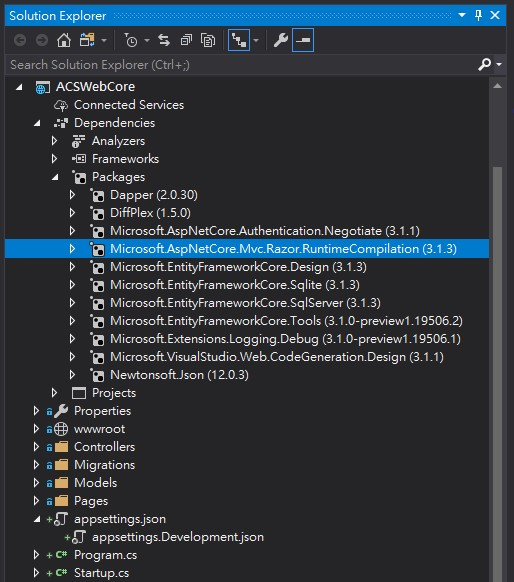This screenshot has height=582, width=514.
Task: Open Pending Changes Filter clock icon
Action: (131, 40)
